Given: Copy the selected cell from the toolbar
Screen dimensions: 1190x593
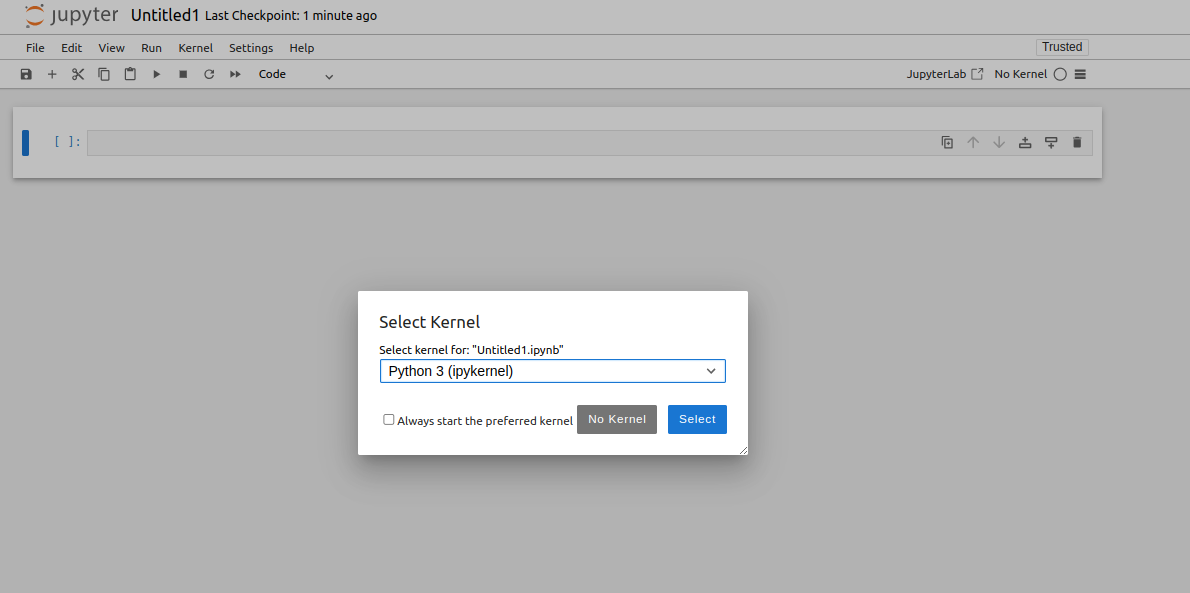Looking at the screenshot, I should tap(104, 74).
